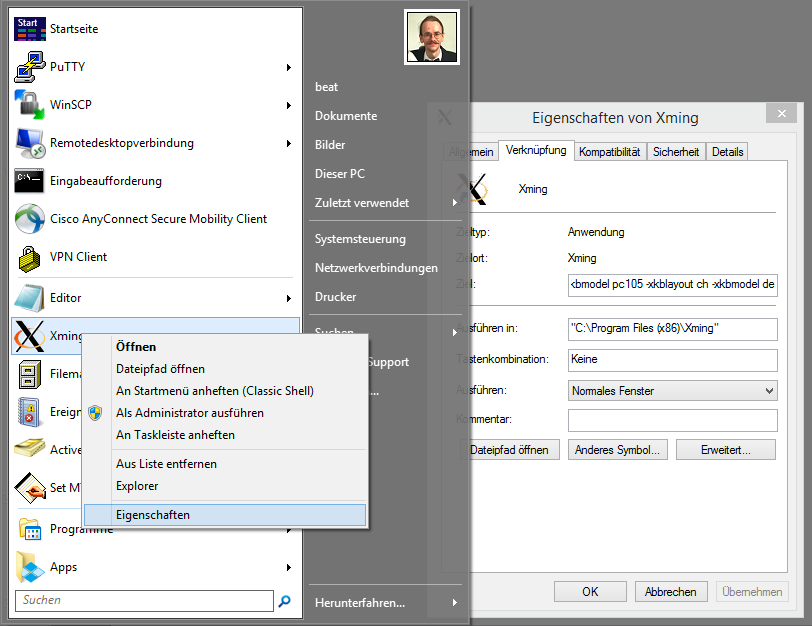Close the Eigenschaften von Xming dialog
This screenshot has height=626, width=812.
tap(782, 113)
